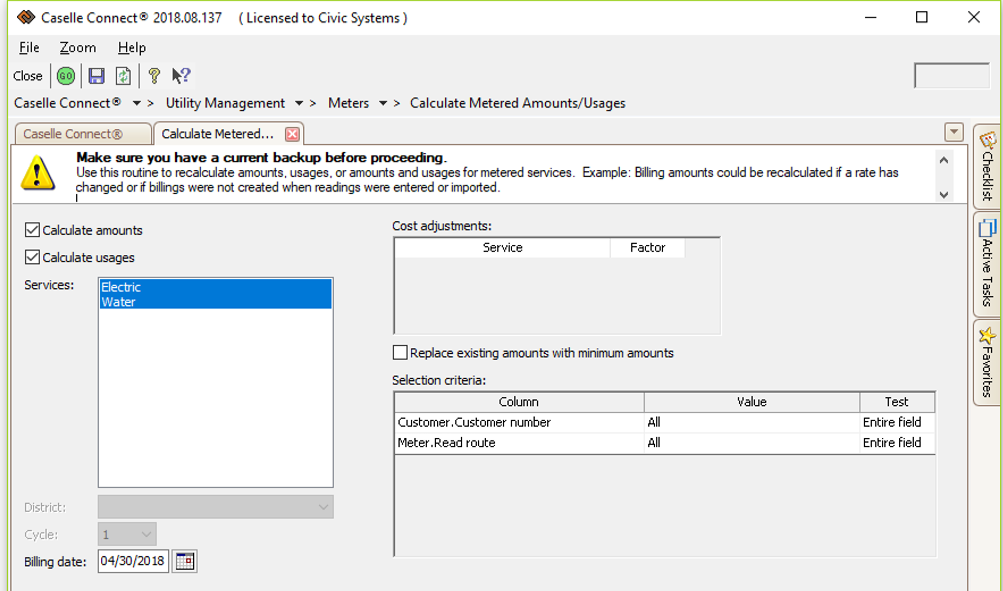1003x591 pixels.
Task: Select the Customer.Customer number row
Action: tap(665, 422)
